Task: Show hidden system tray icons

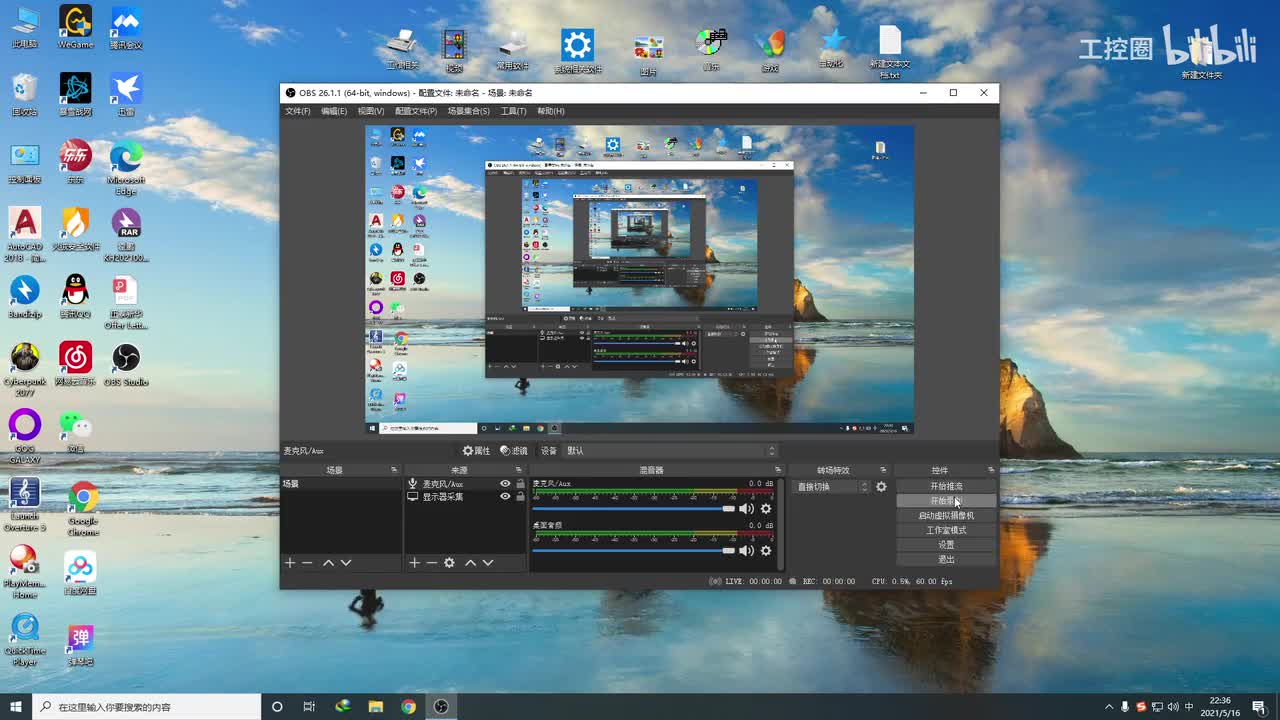Action: 1108,707
